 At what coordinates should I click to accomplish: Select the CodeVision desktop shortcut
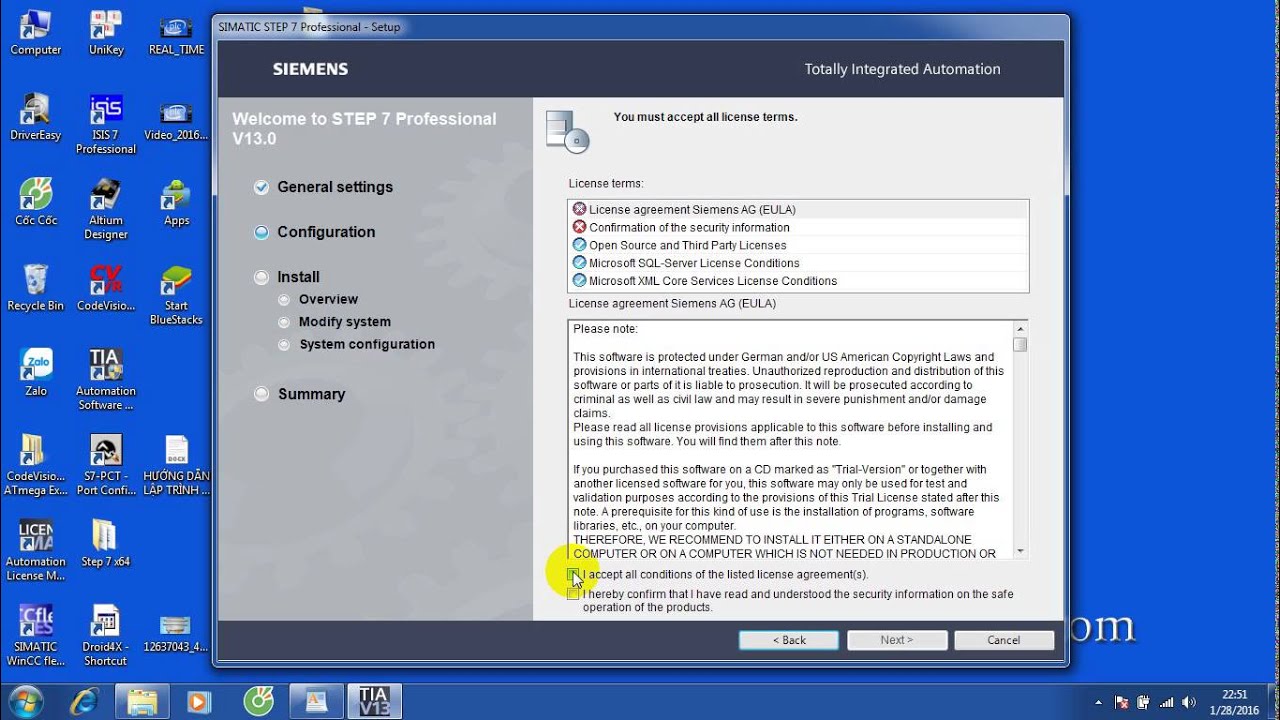[x=105, y=288]
